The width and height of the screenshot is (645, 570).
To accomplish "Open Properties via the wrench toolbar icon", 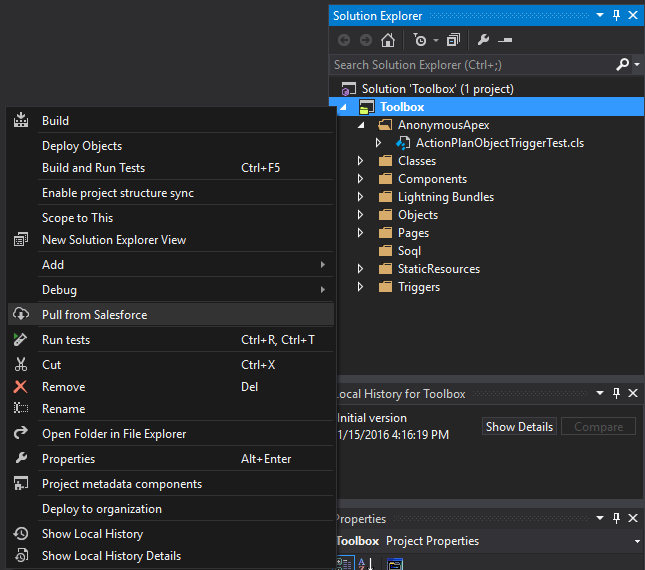I will [x=483, y=40].
